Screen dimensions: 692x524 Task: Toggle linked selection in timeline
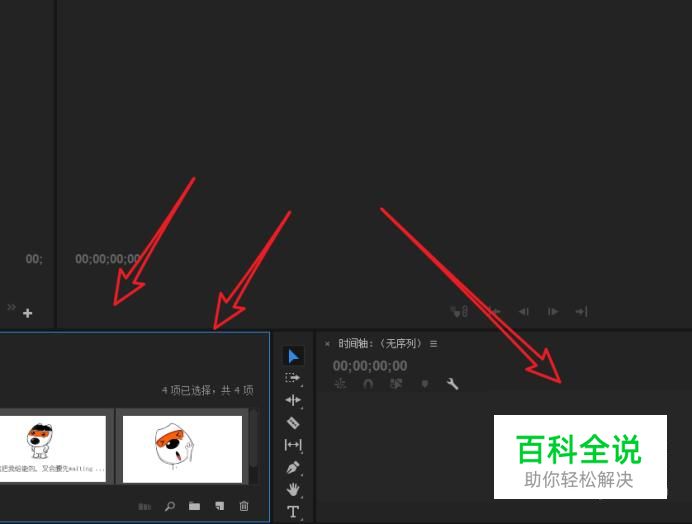click(396, 384)
